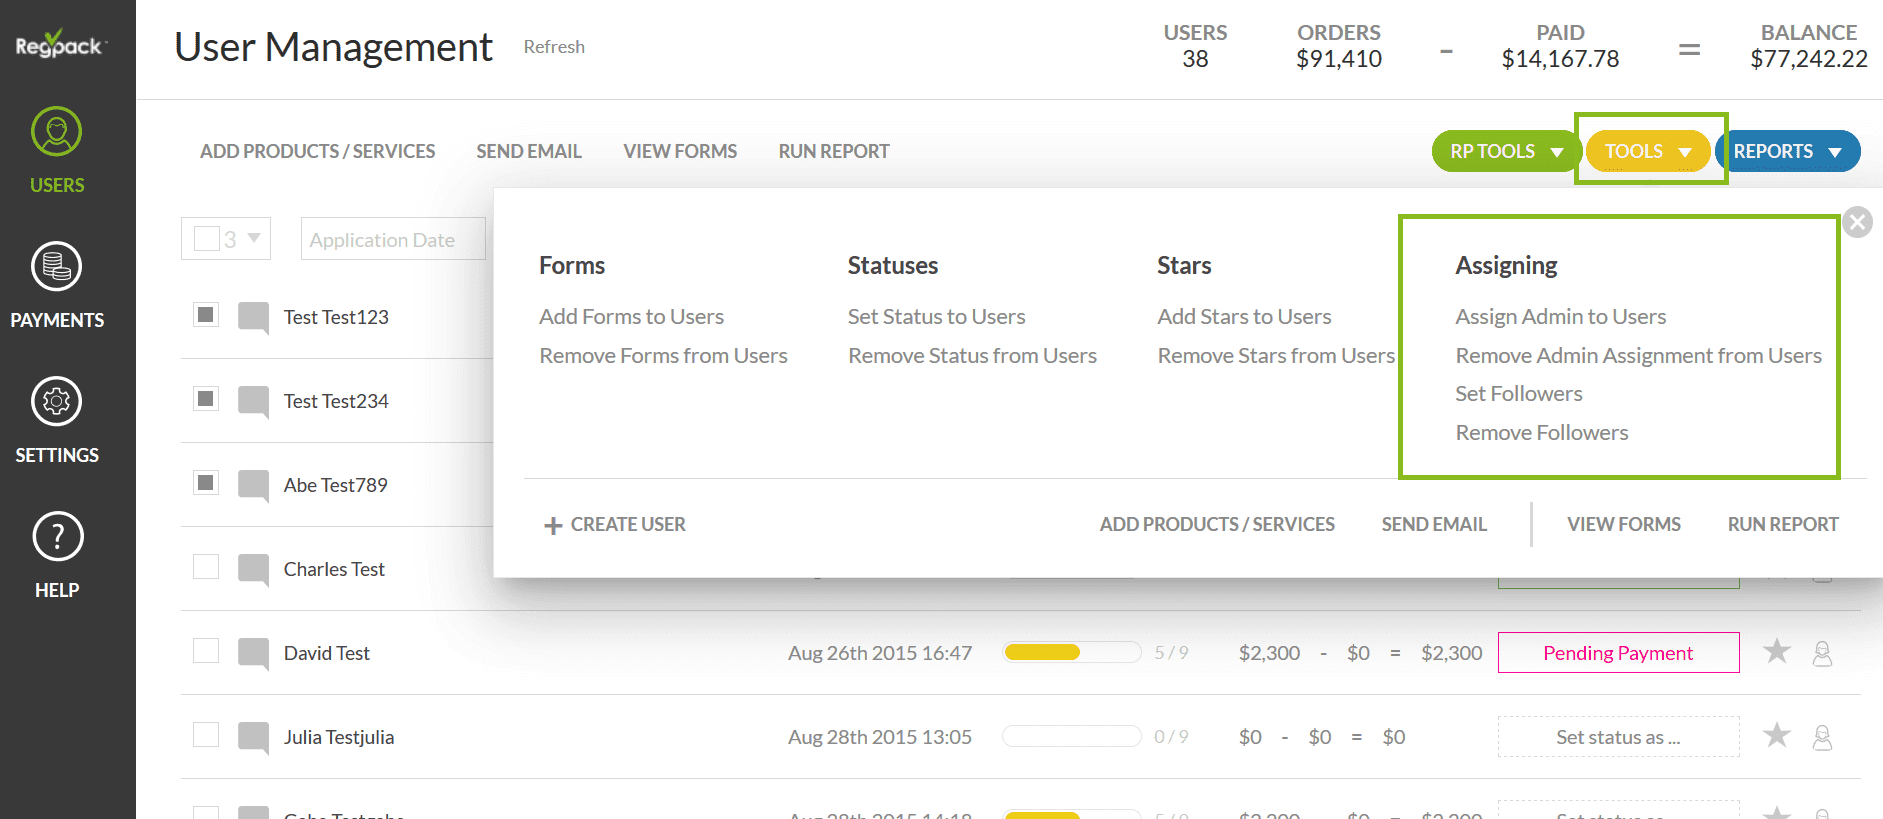Open the Users section in sidebar
The image size is (1883, 819).
pos(57,150)
